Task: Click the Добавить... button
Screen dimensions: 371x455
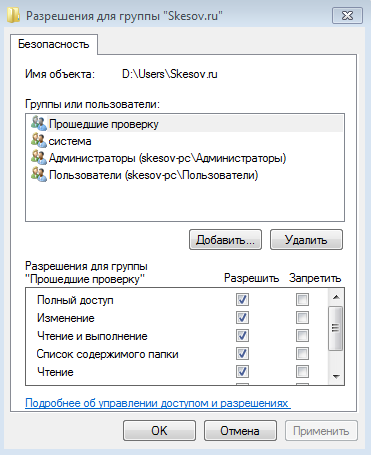Action: pyautogui.click(x=225, y=240)
